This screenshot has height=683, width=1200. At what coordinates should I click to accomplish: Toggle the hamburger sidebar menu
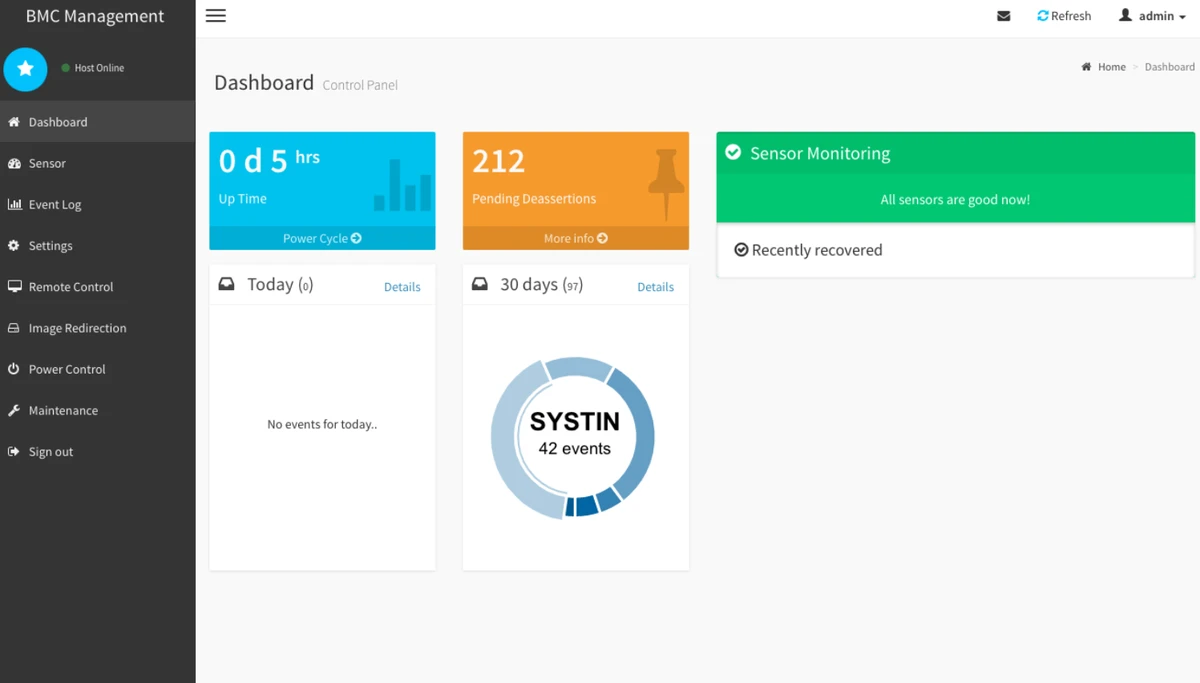215,16
